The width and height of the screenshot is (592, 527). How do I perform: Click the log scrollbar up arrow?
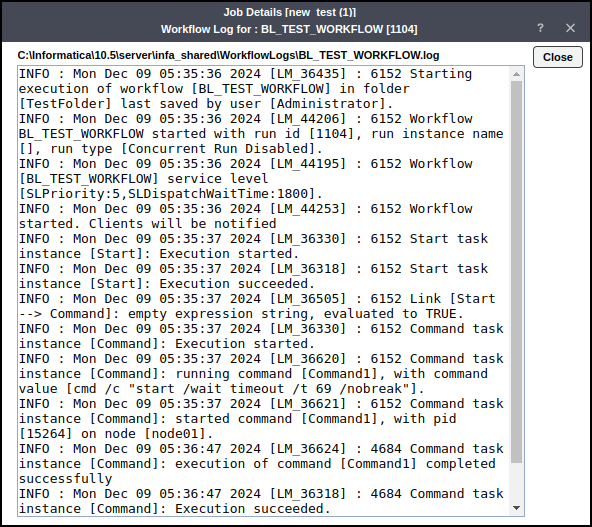click(x=516, y=74)
